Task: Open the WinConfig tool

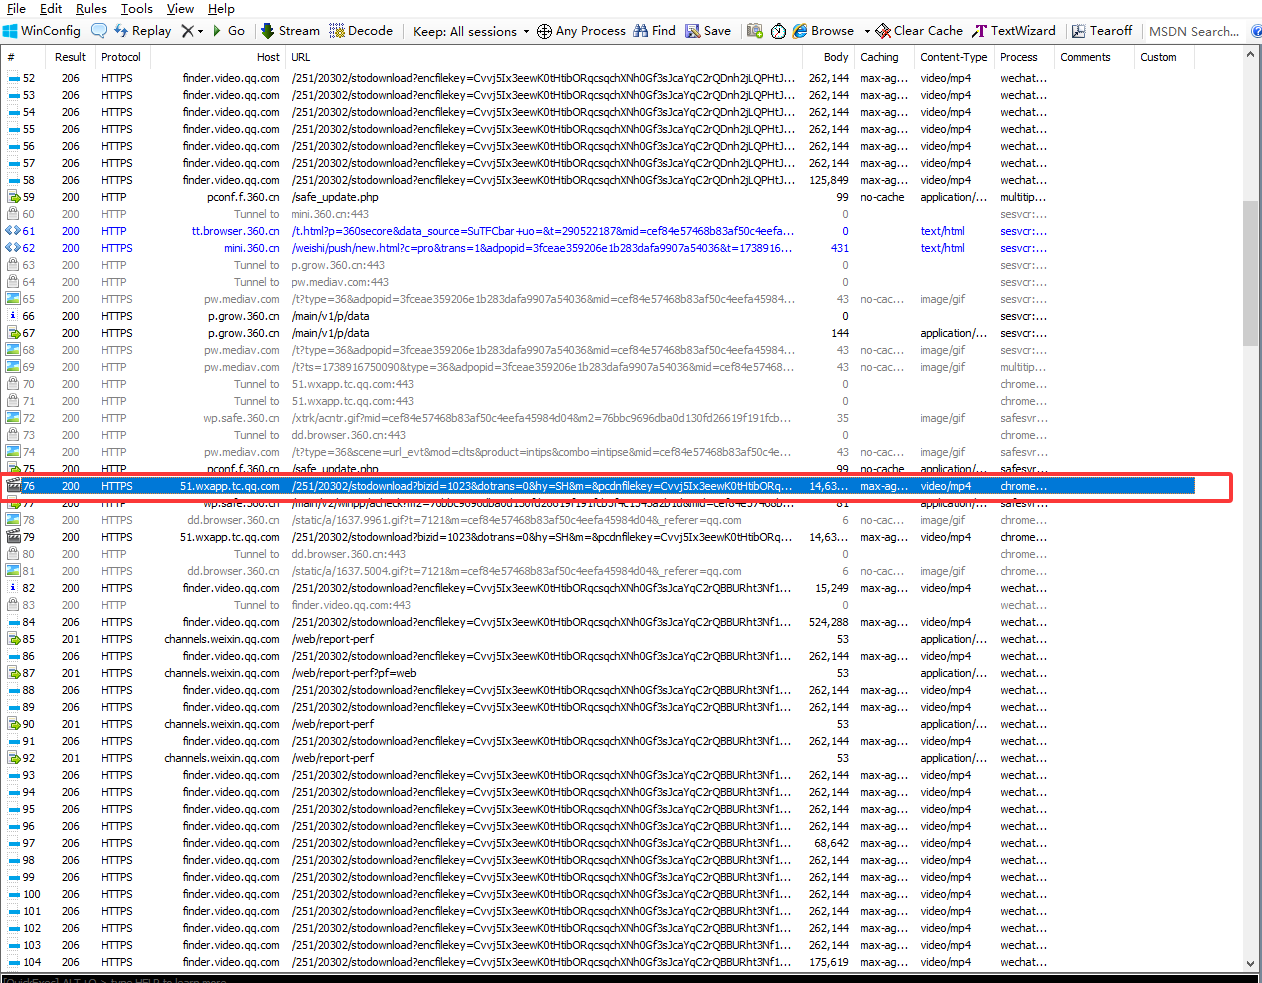Action: [42, 31]
